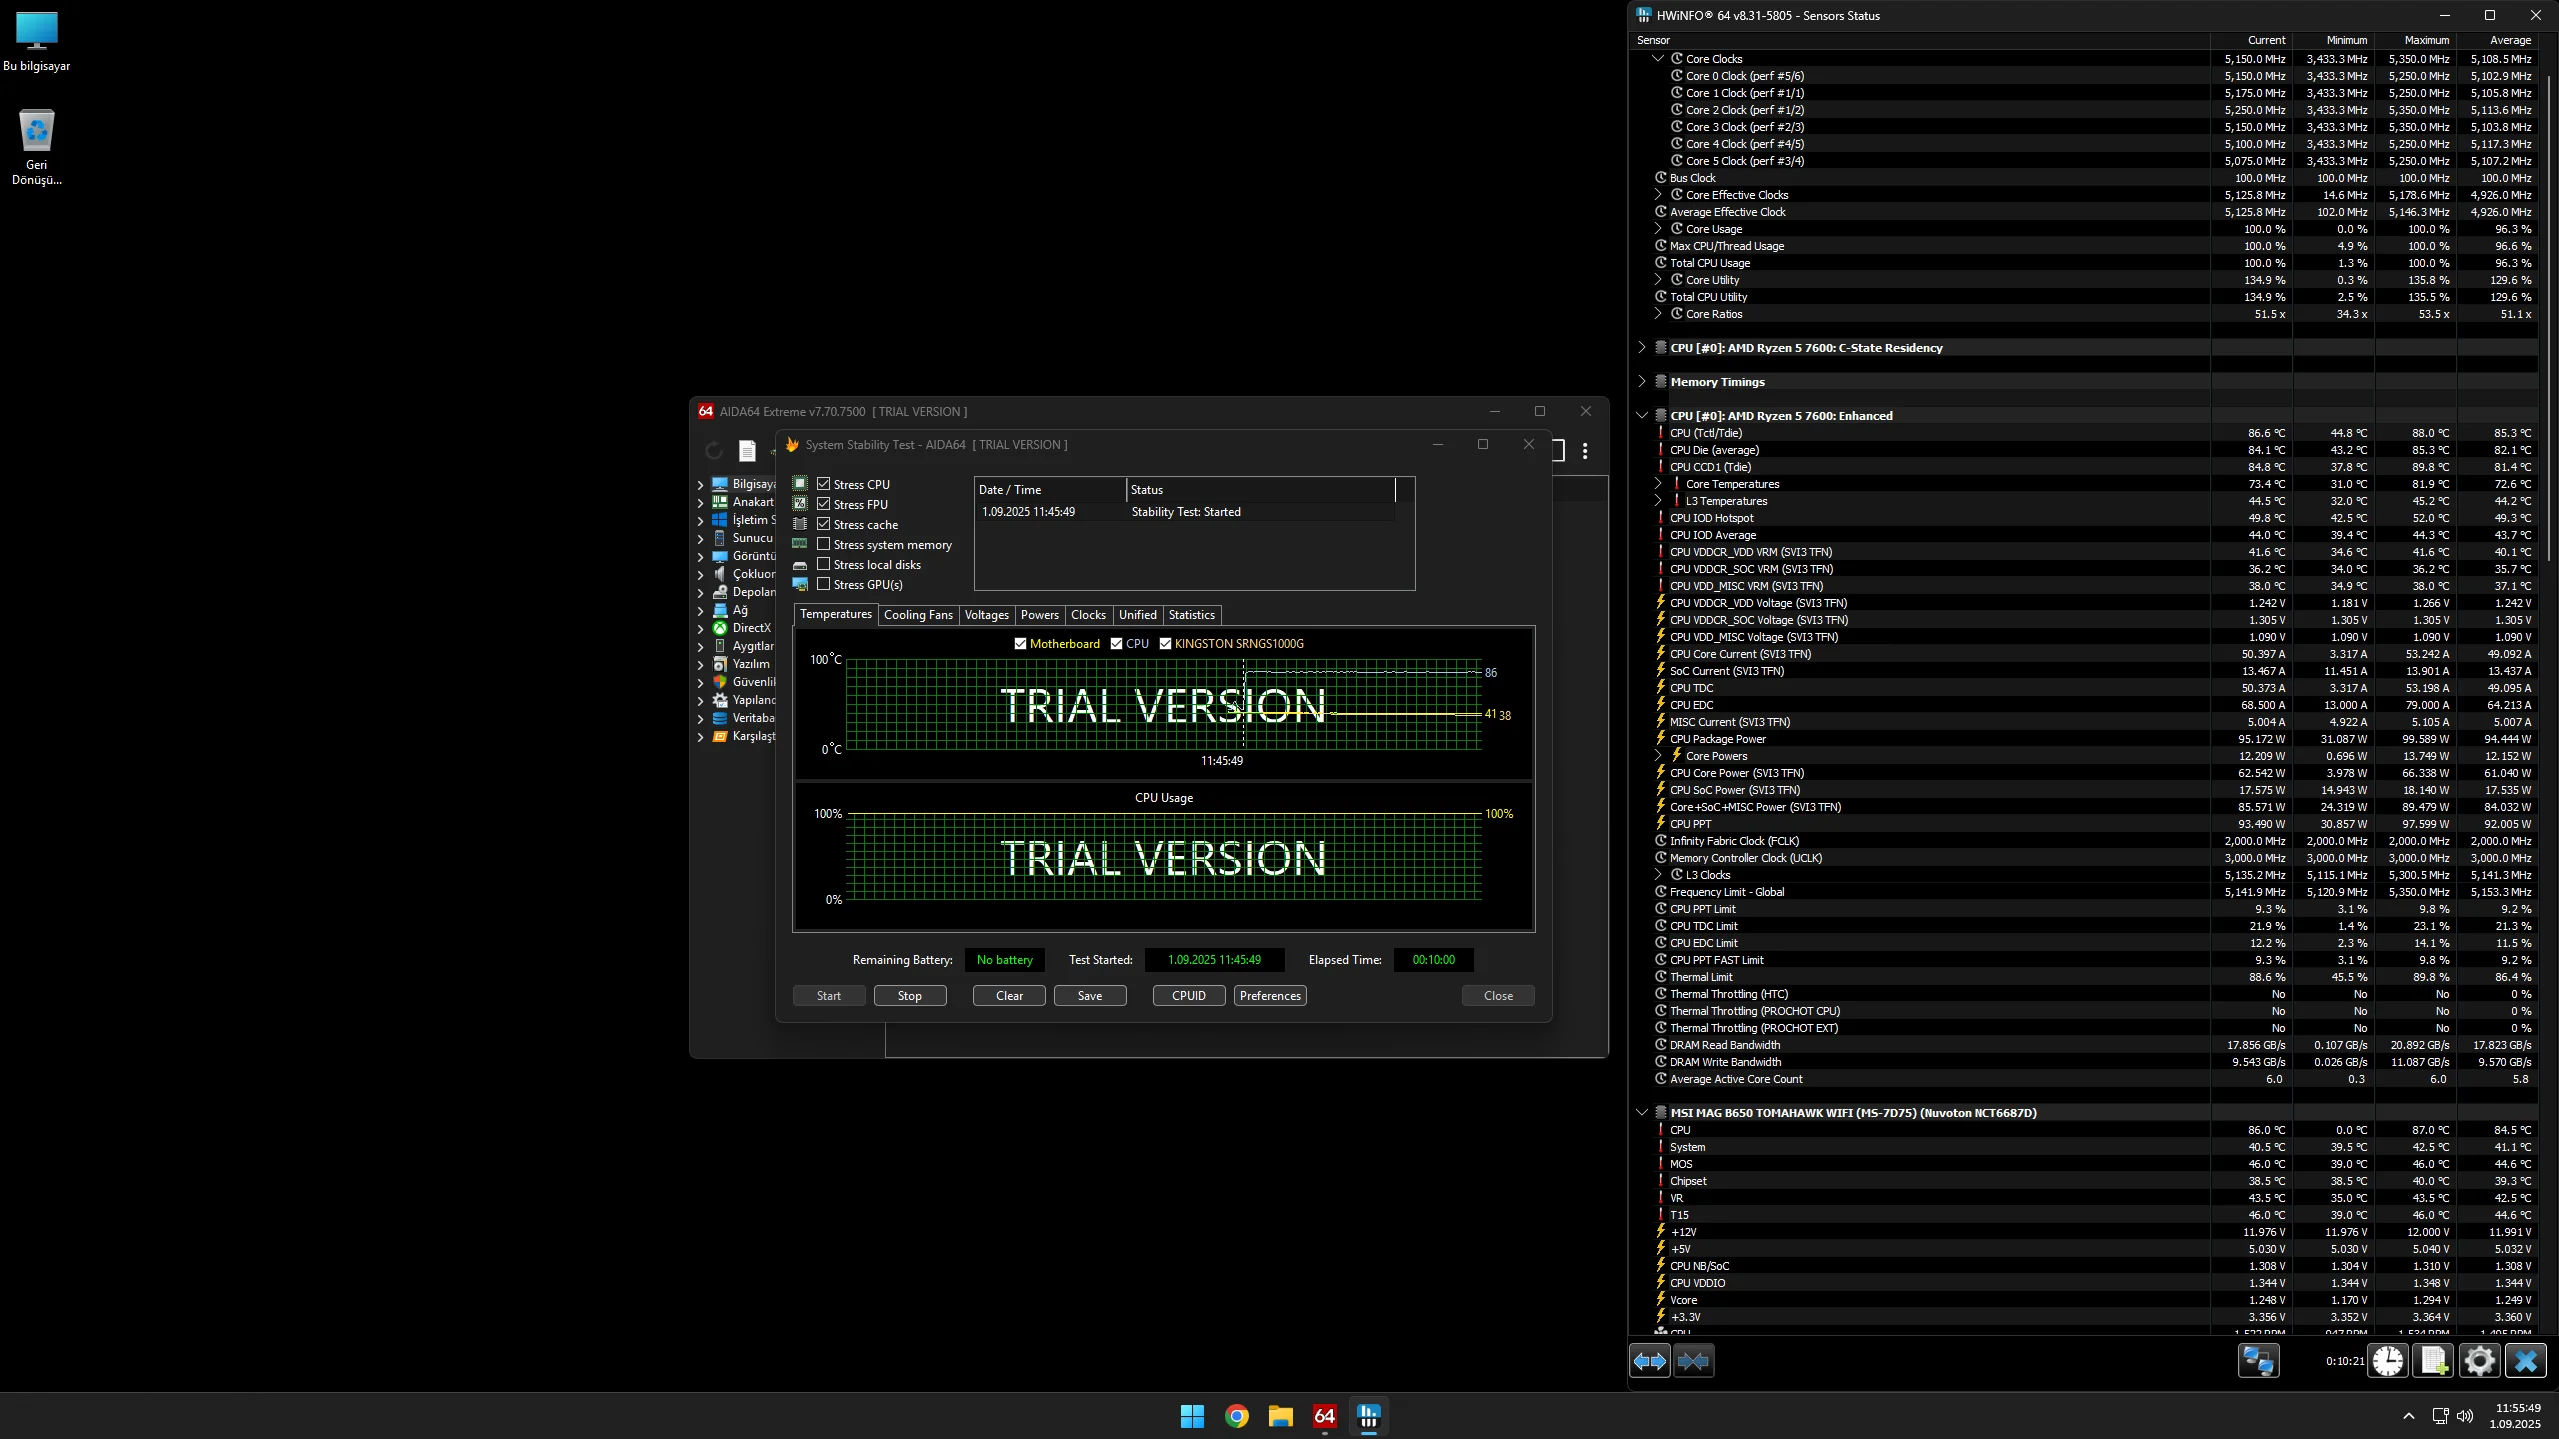Uncheck the Stress FPU checkbox
The image size is (2559, 1439).
tap(824, 504)
